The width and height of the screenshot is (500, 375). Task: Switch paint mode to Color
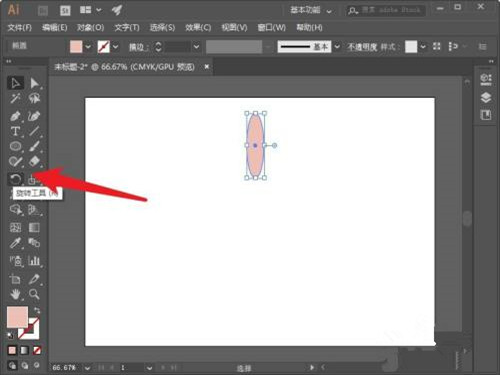click(12, 350)
